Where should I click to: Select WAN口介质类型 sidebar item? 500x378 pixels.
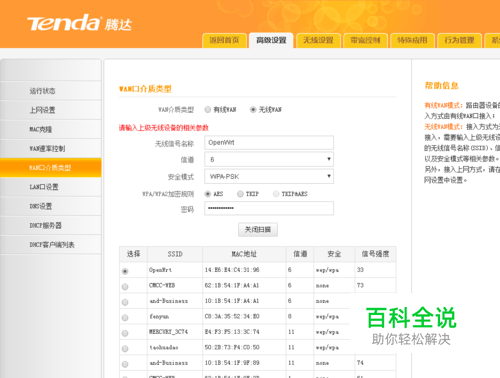(51, 168)
